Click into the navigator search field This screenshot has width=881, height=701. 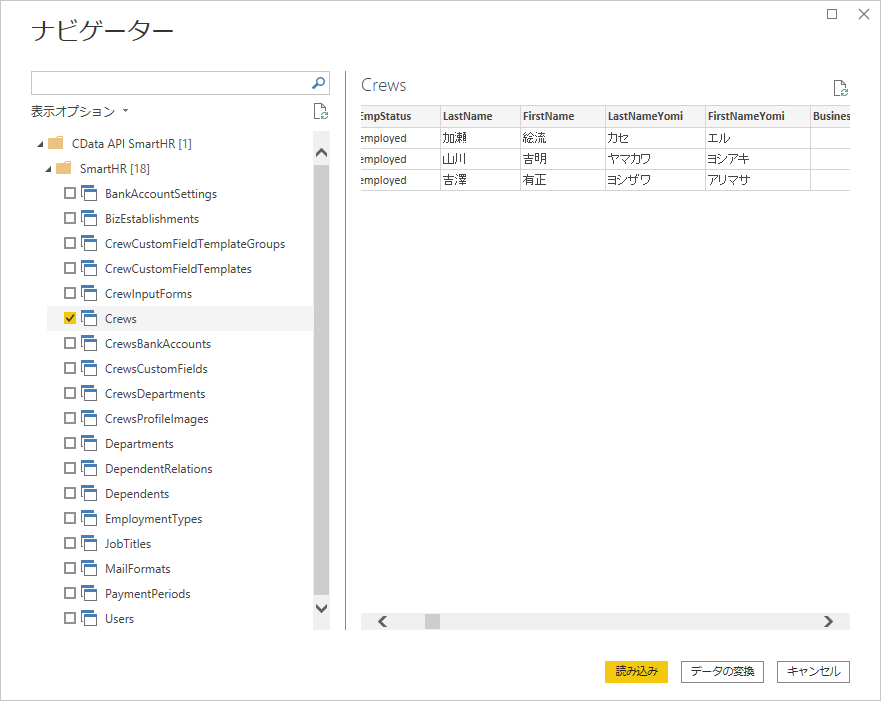[170, 83]
